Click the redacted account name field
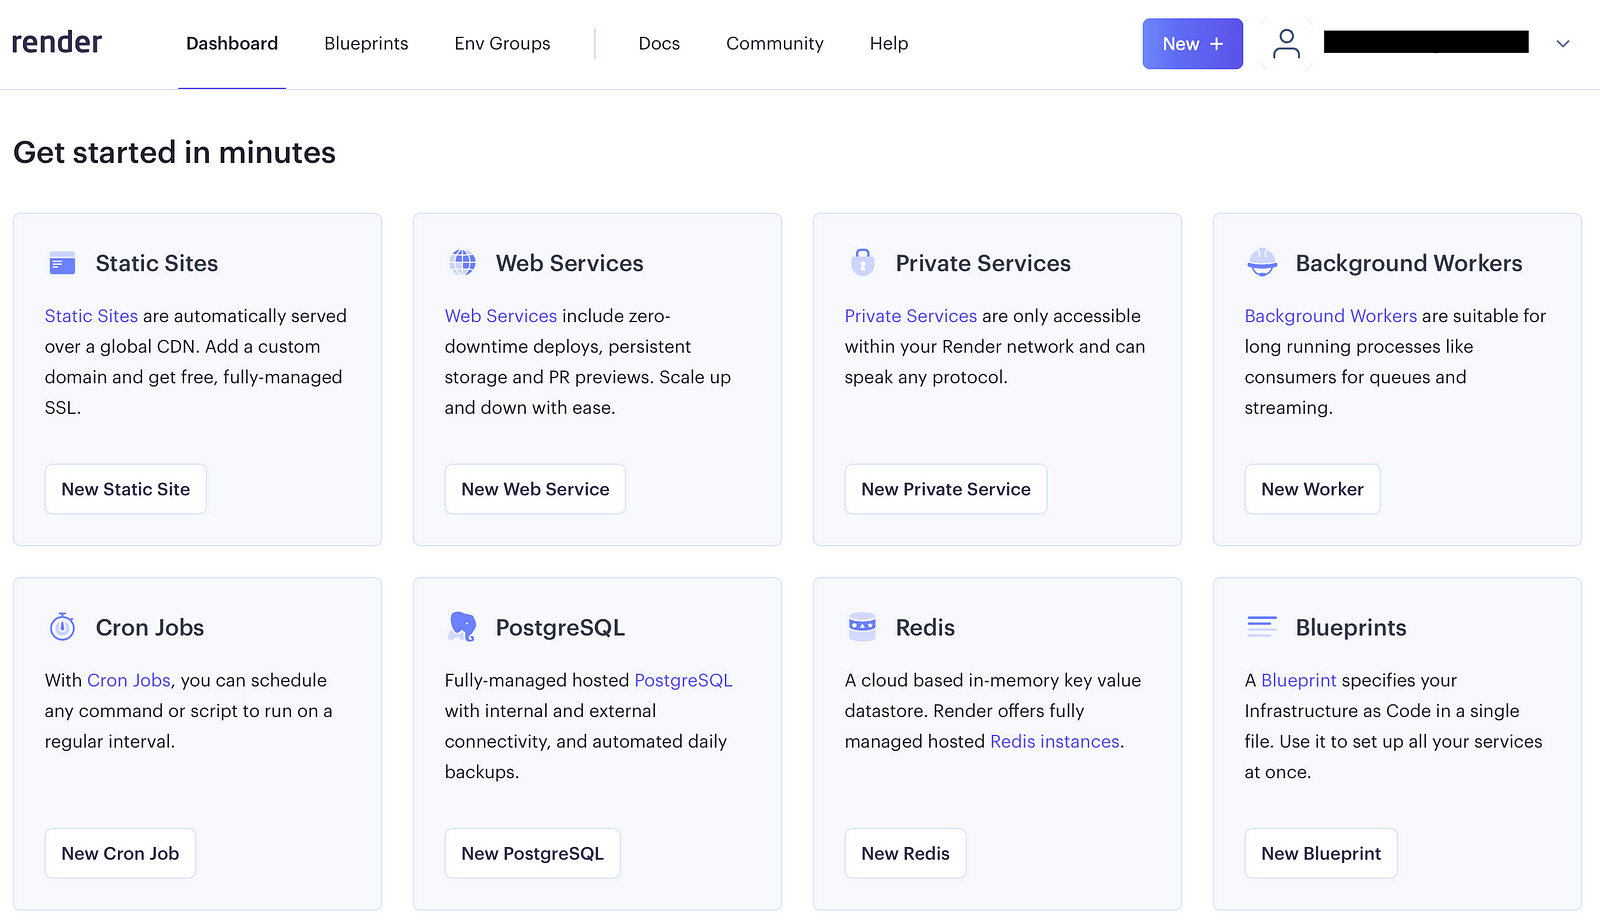Viewport: 1600px width, 922px height. pos(1426,41)
